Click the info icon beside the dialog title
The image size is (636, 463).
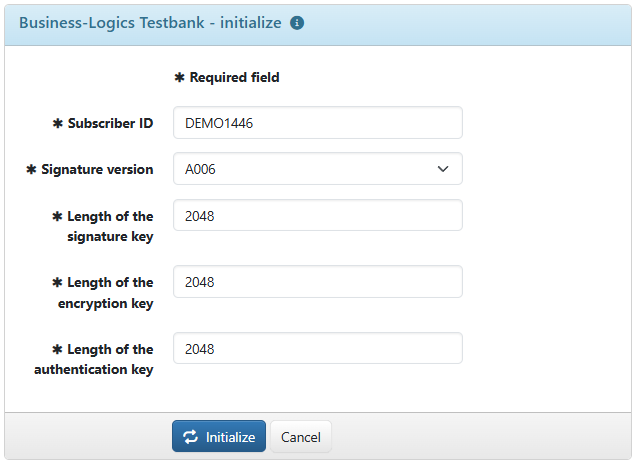tap(297, 23)
